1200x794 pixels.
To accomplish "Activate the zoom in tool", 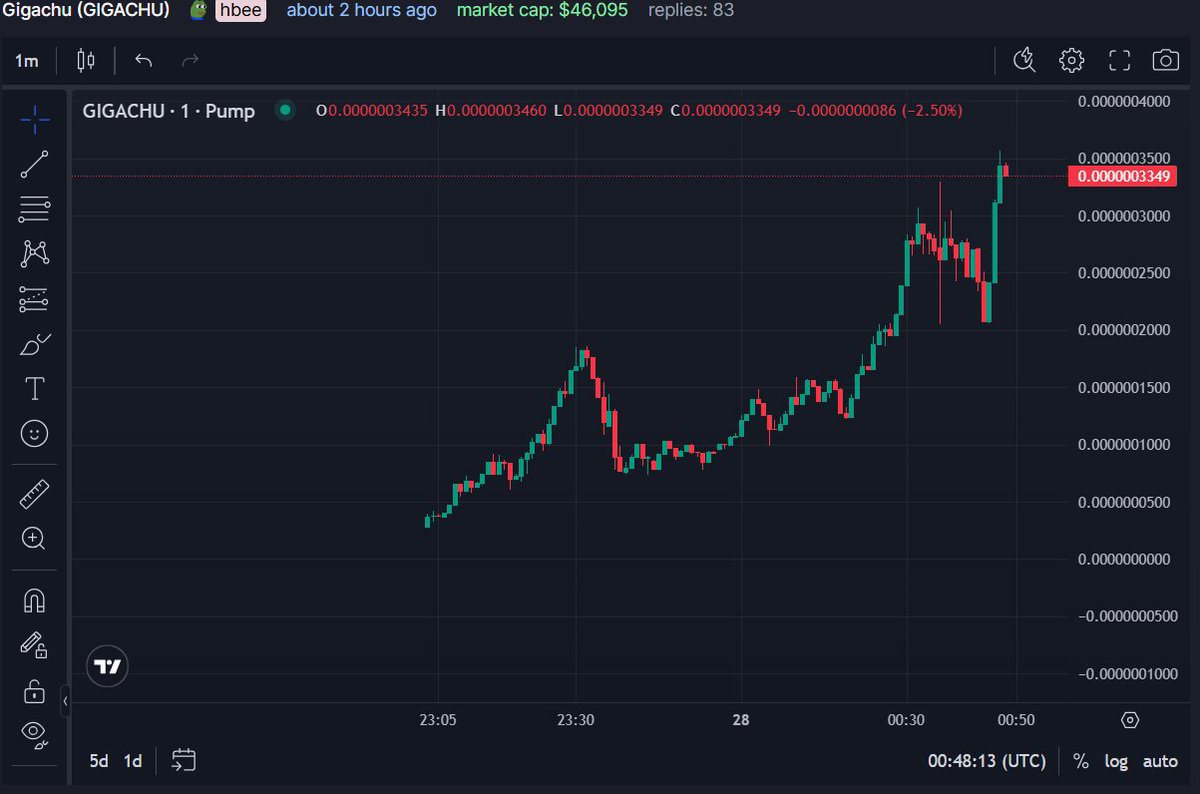I will click(34, 538).
